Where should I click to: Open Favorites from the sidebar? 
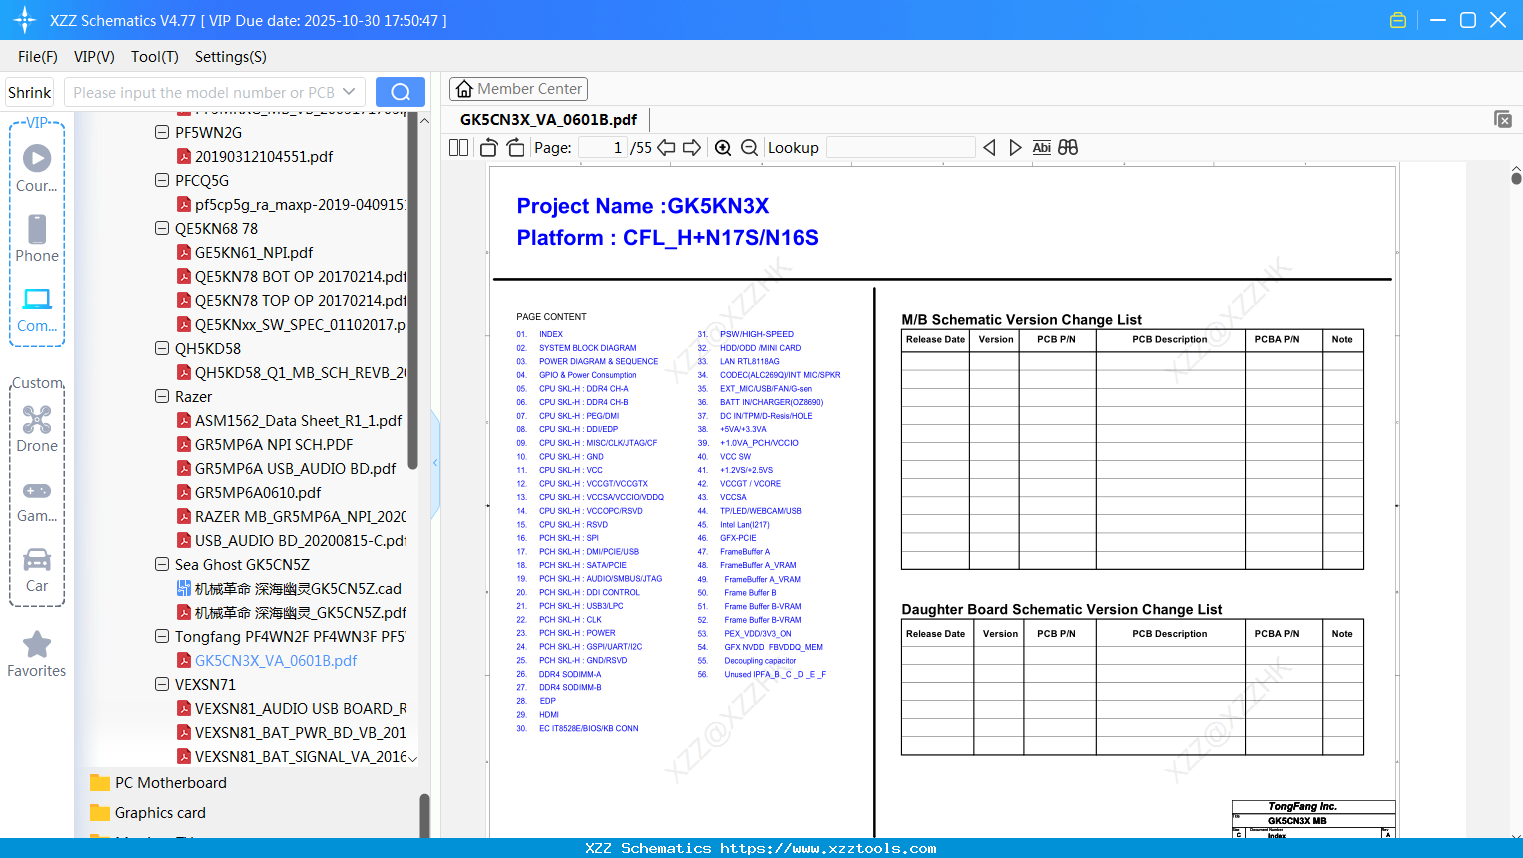tap(37, 654)
